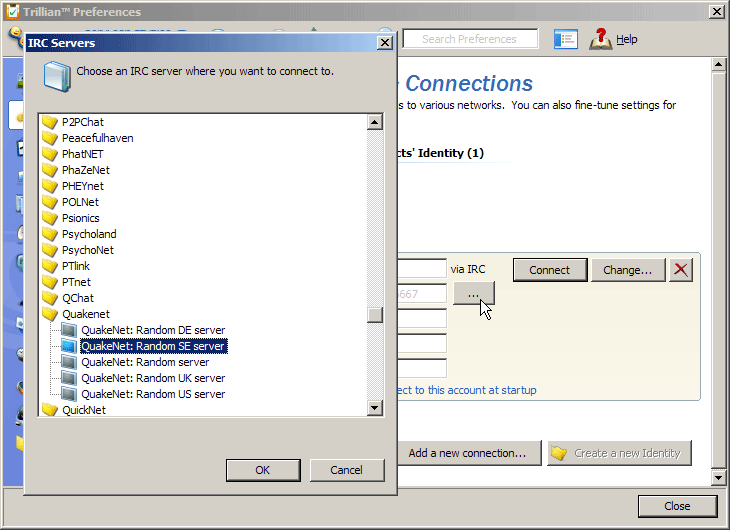Select PTnet network label
Image resolution: width=730 pixels, height=530 pixels.
click(x=76, y=282)
